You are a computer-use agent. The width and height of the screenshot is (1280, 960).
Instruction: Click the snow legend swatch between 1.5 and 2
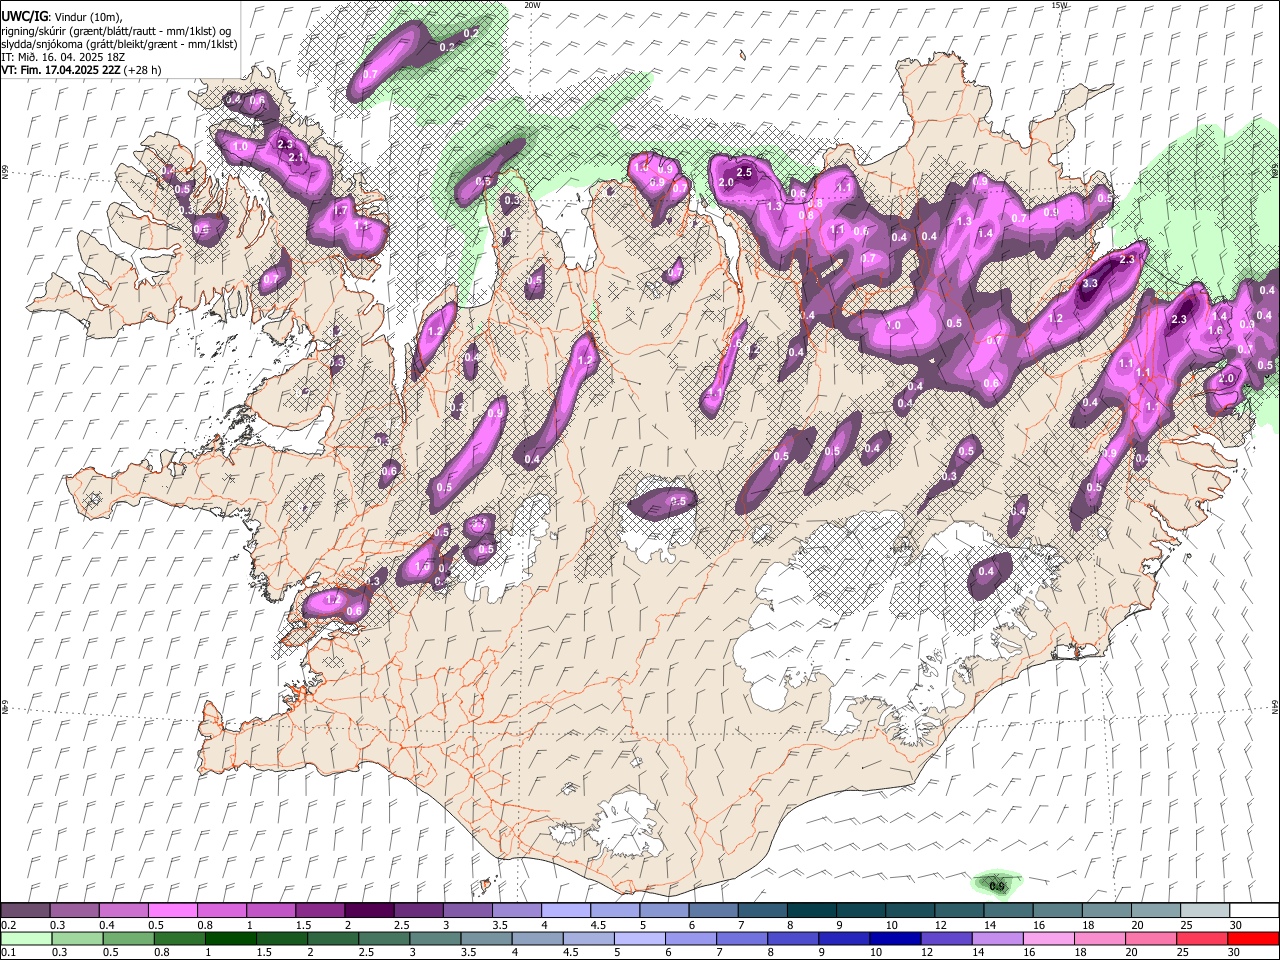(x=319, y=911)
